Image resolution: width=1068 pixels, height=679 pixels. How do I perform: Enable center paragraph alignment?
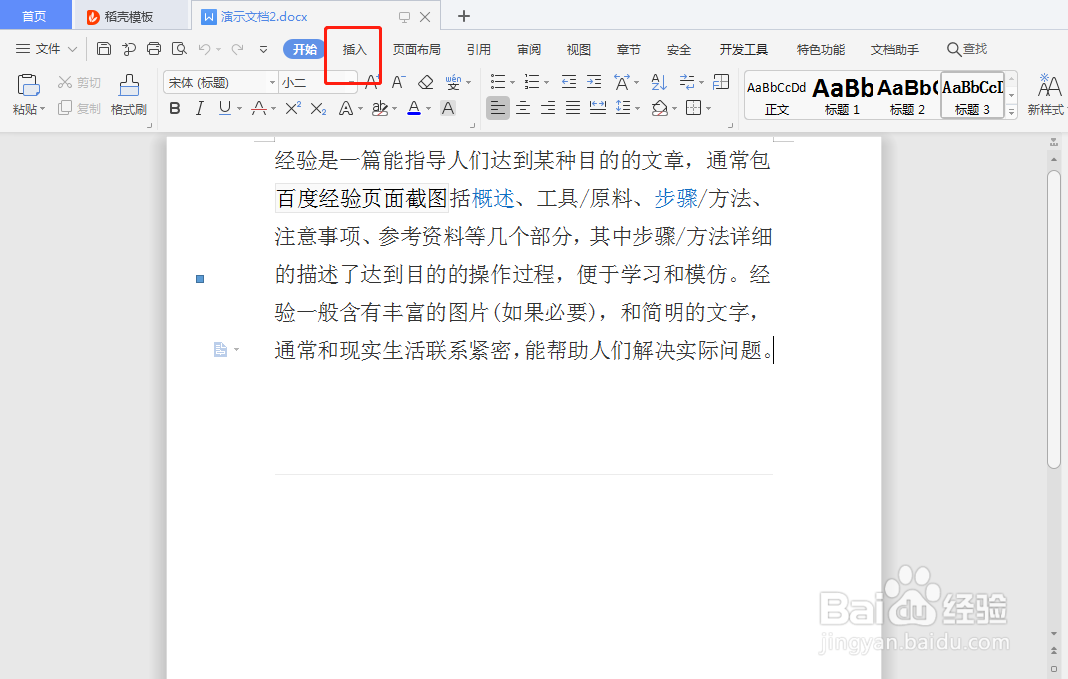522,107
